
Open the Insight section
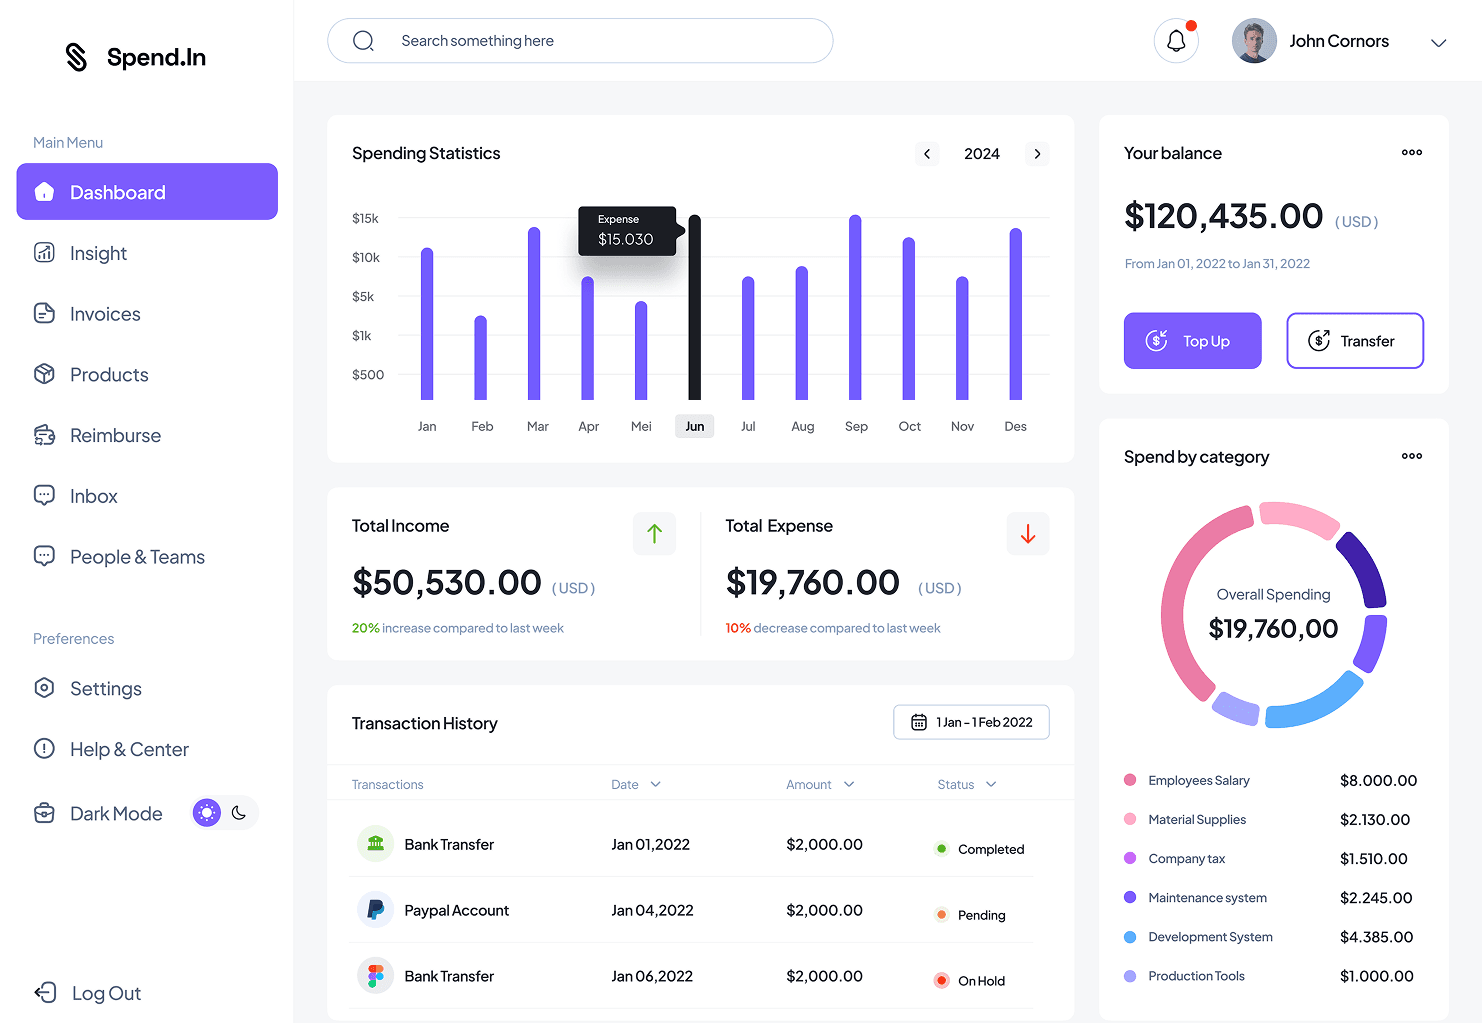97,252
